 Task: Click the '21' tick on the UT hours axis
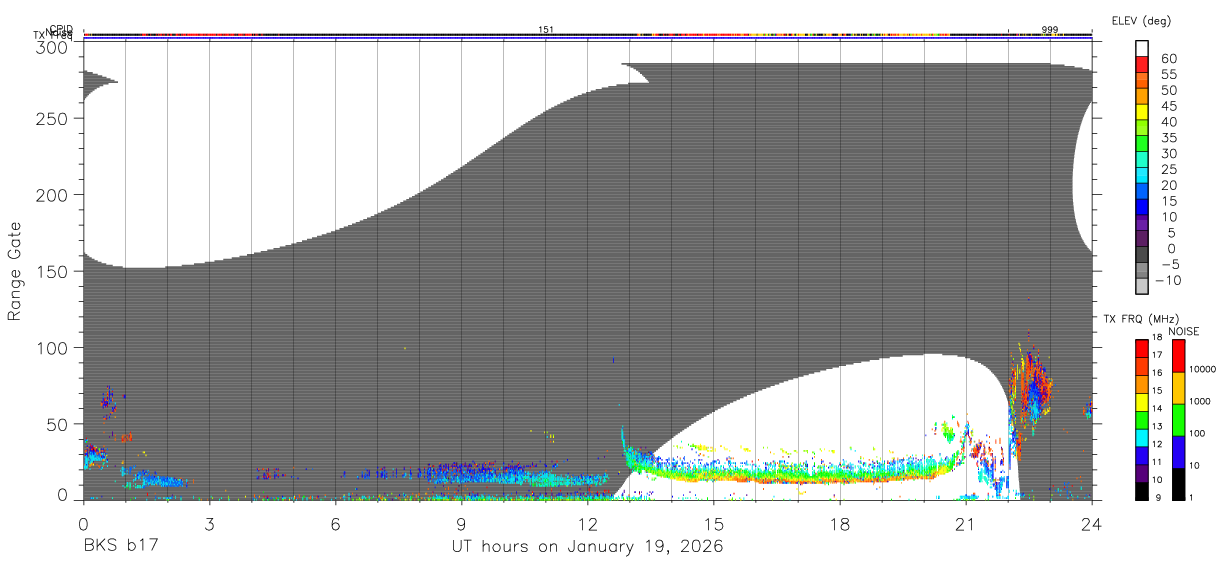[x=965, y=523]
